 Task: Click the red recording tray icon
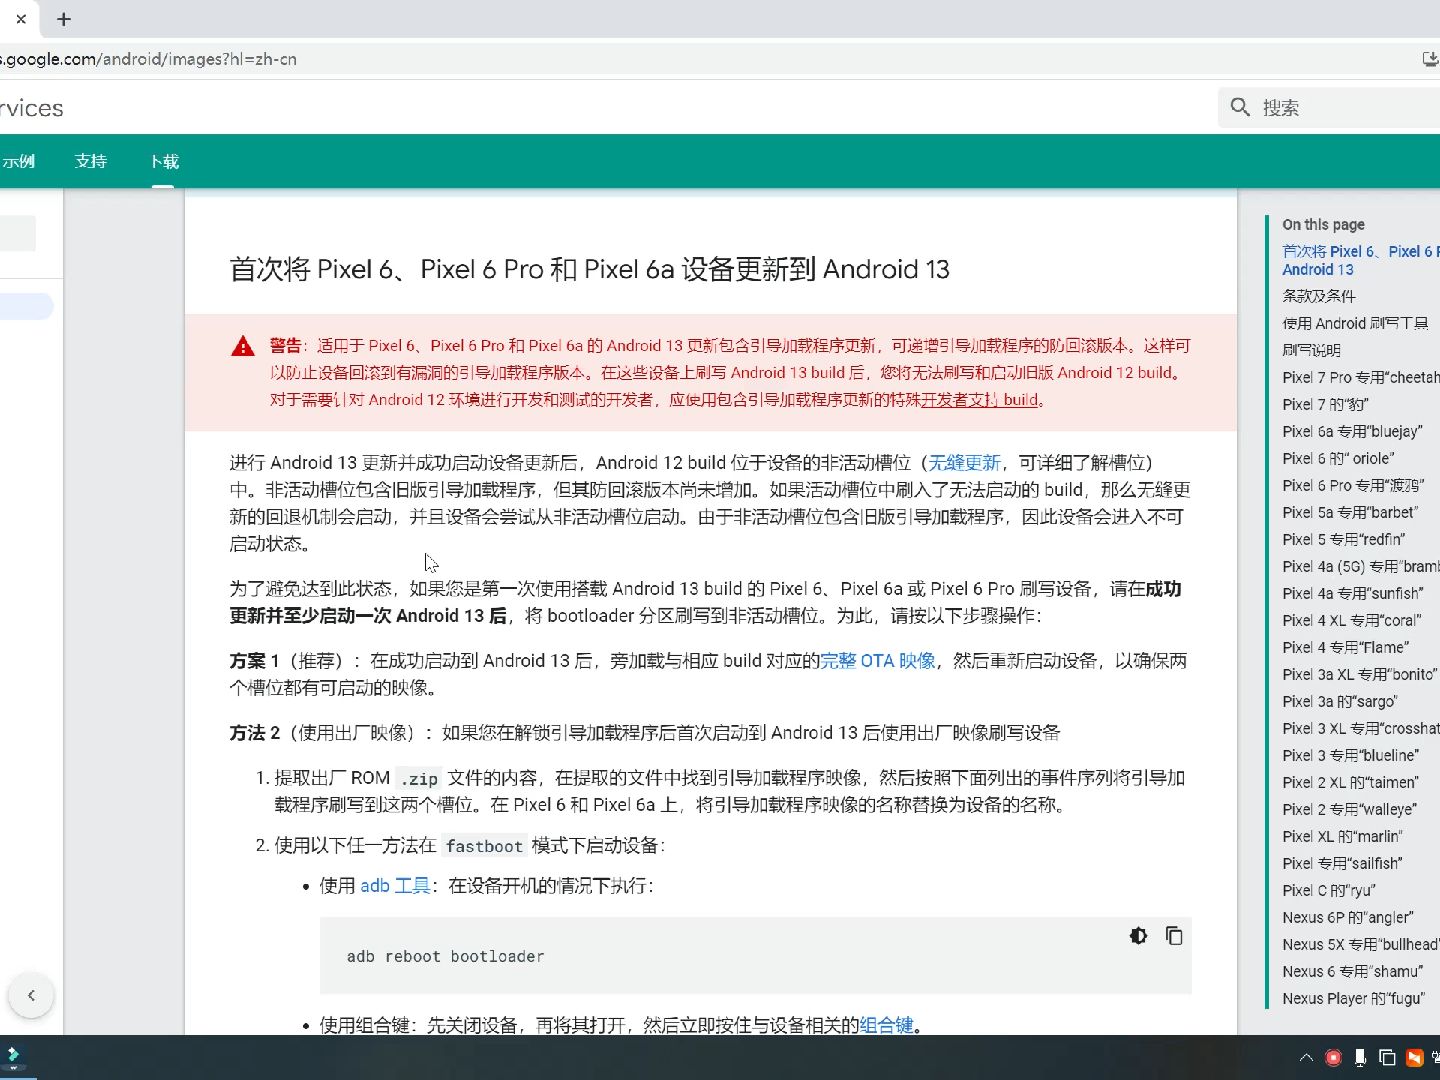1333,1057
